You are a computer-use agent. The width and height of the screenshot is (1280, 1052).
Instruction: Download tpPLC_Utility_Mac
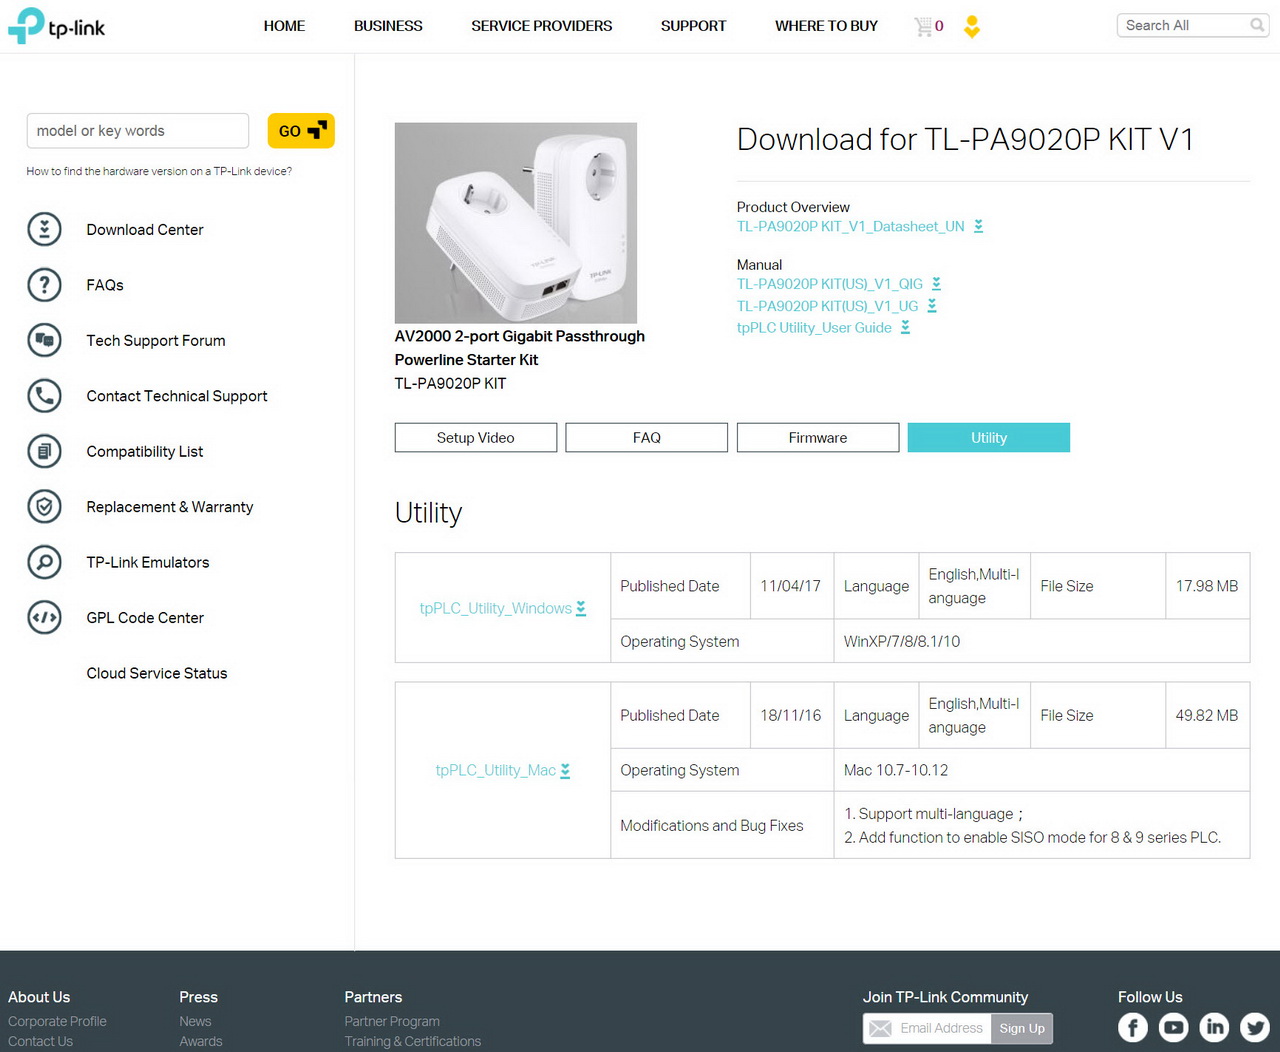(496, 770)
